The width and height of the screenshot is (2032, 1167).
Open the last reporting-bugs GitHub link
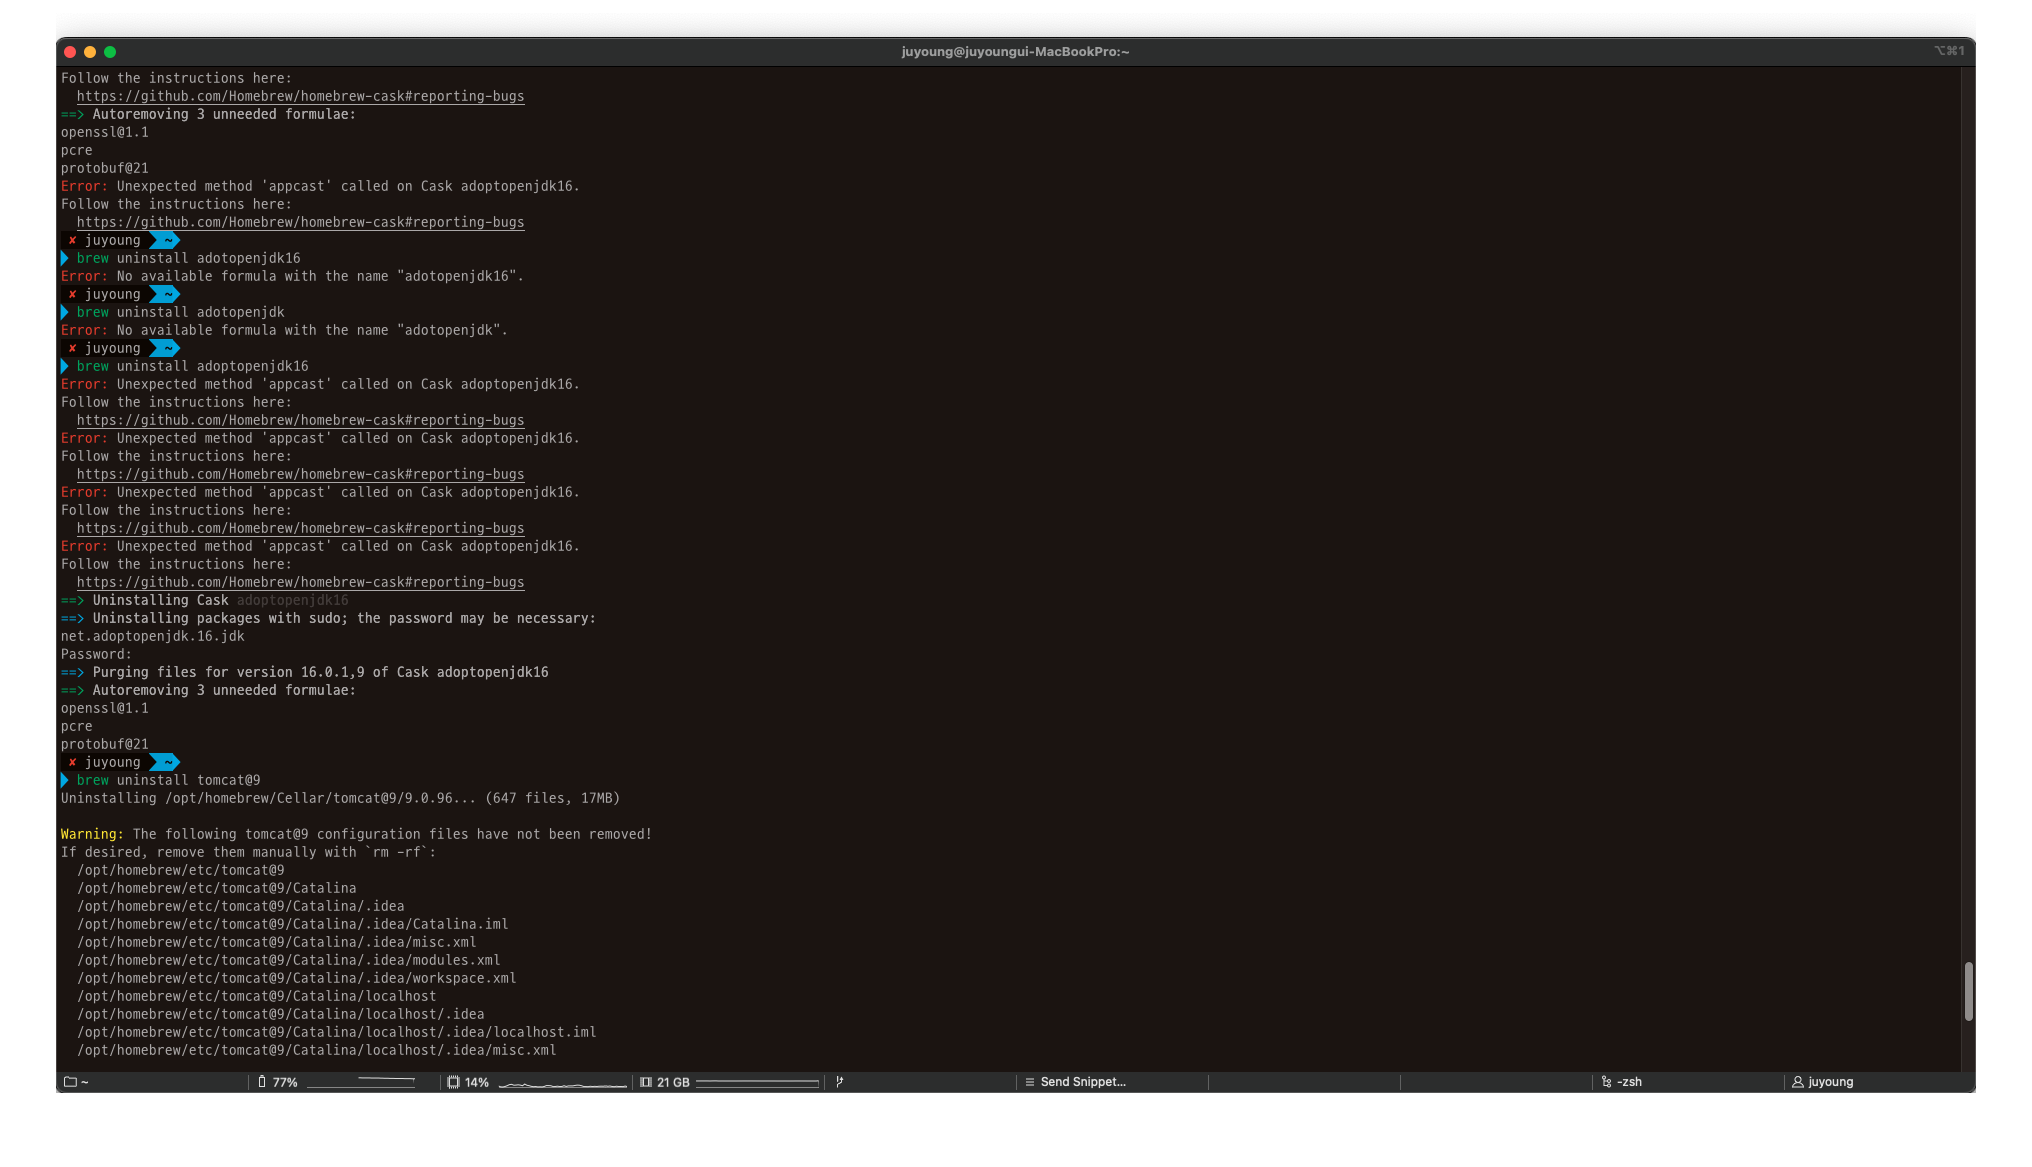[x=300, y=582]
